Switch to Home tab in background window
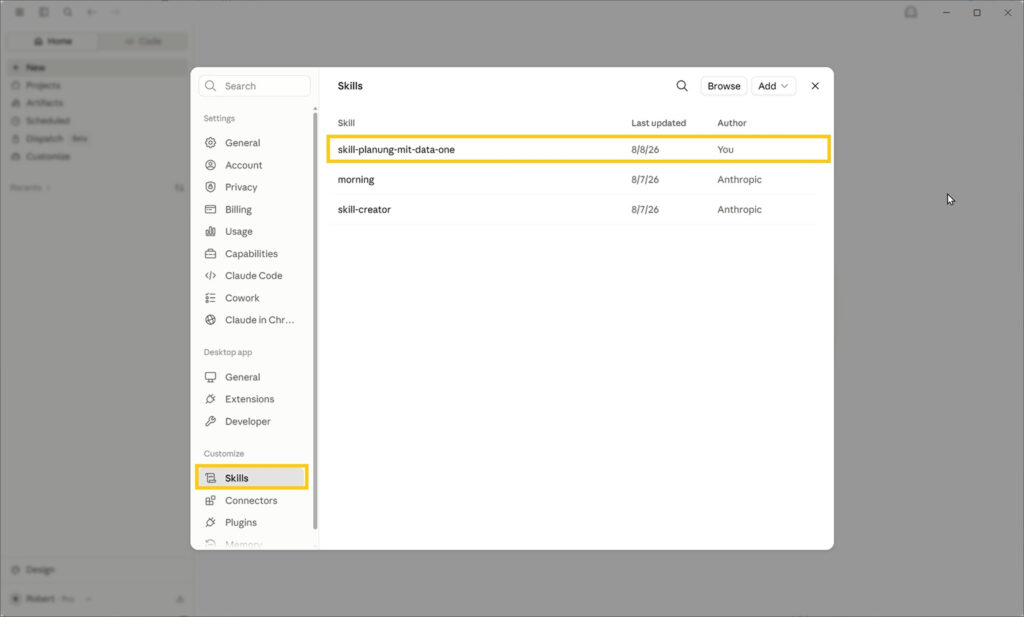Image resolution: width=1024 pixels, height=617 pixels. point(53,41)
